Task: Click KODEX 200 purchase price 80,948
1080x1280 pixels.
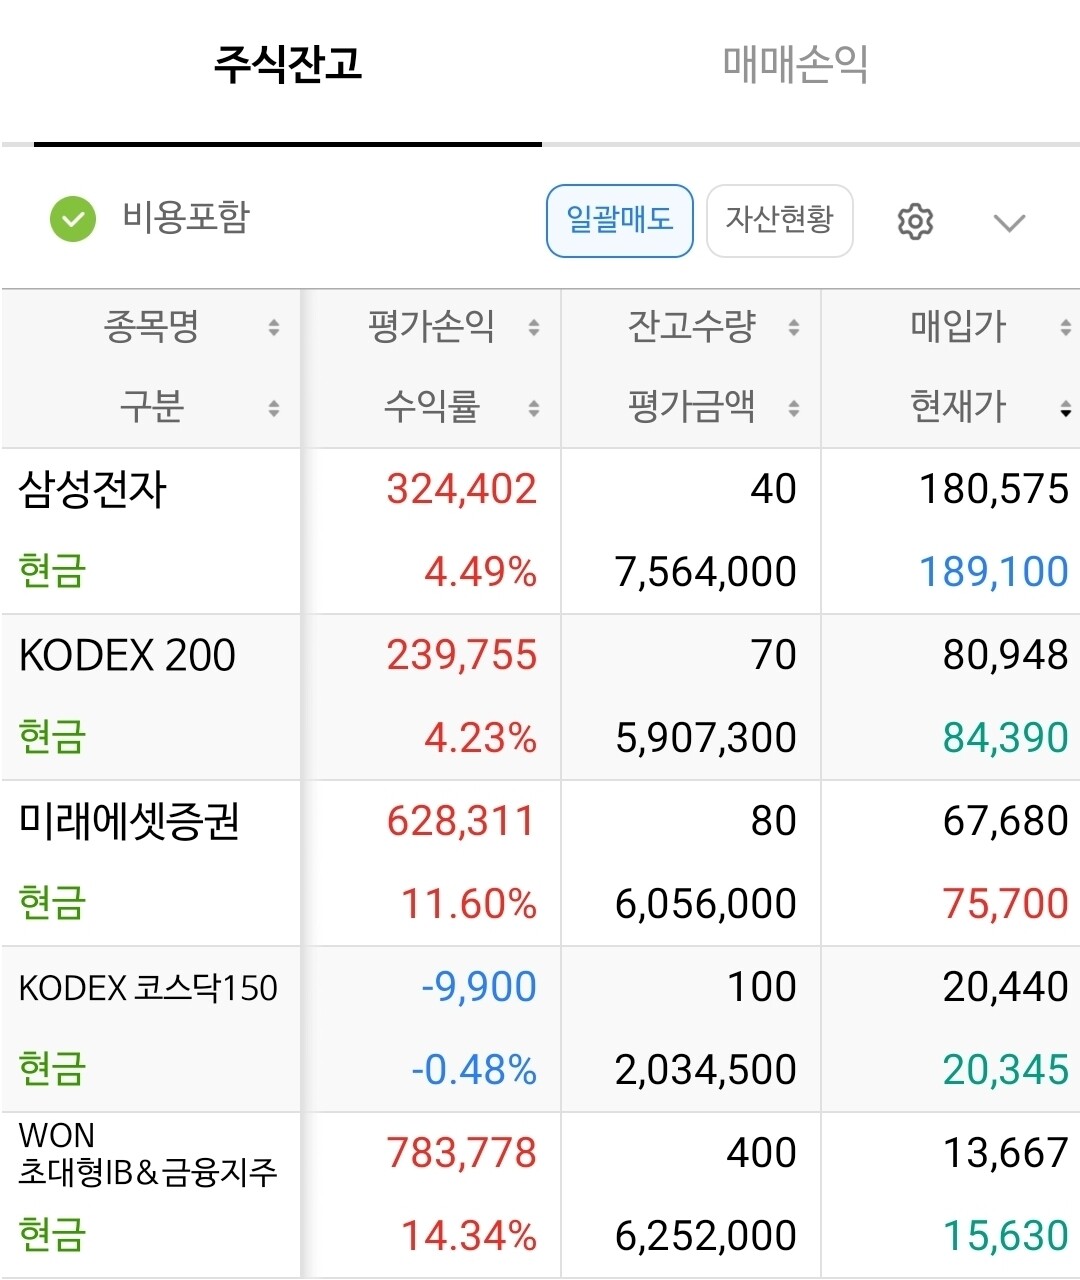Action: point(1006,655)
